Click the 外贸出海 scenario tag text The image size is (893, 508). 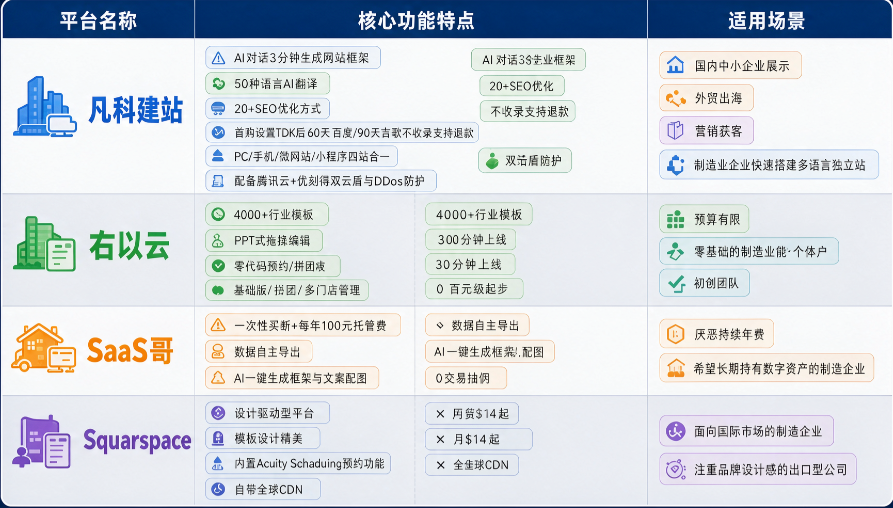click(718, 98)
